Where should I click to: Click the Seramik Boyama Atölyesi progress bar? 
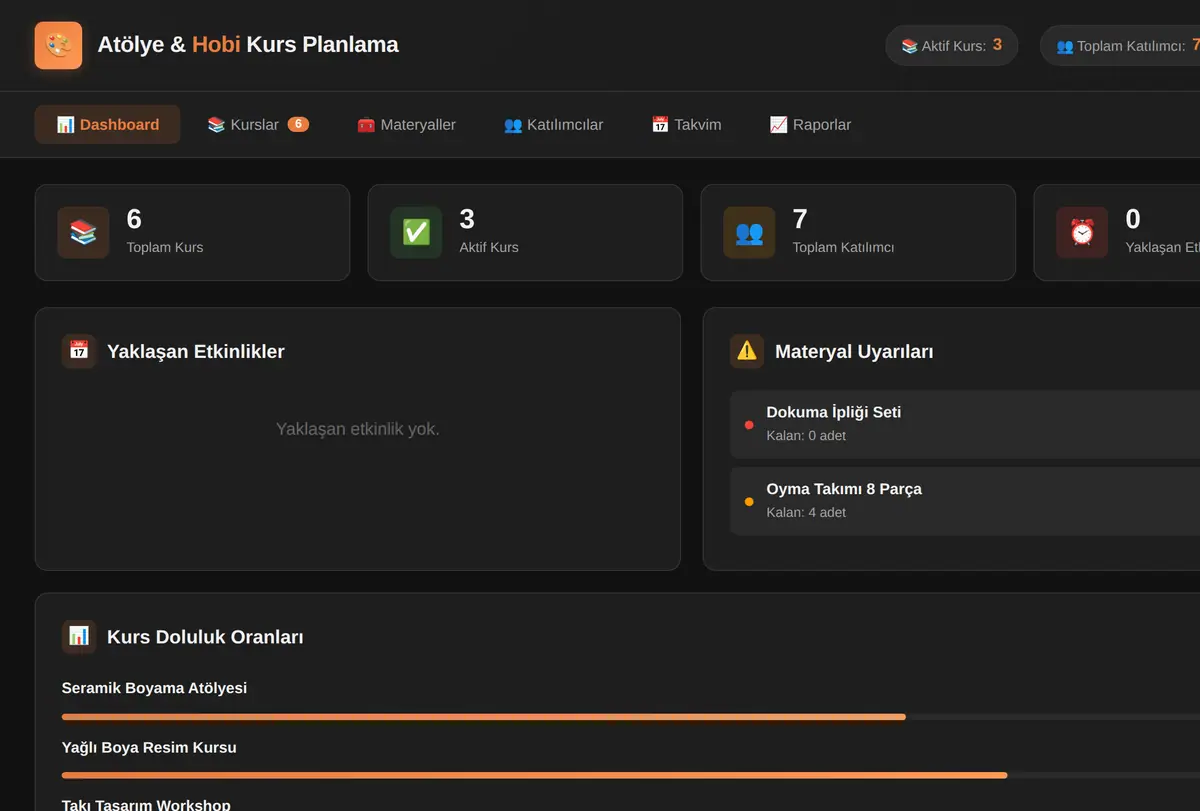(631, 717)
